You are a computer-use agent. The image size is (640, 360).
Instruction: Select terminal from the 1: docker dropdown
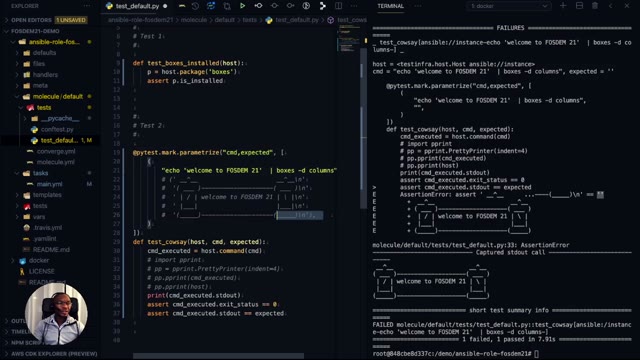[509, 6]
